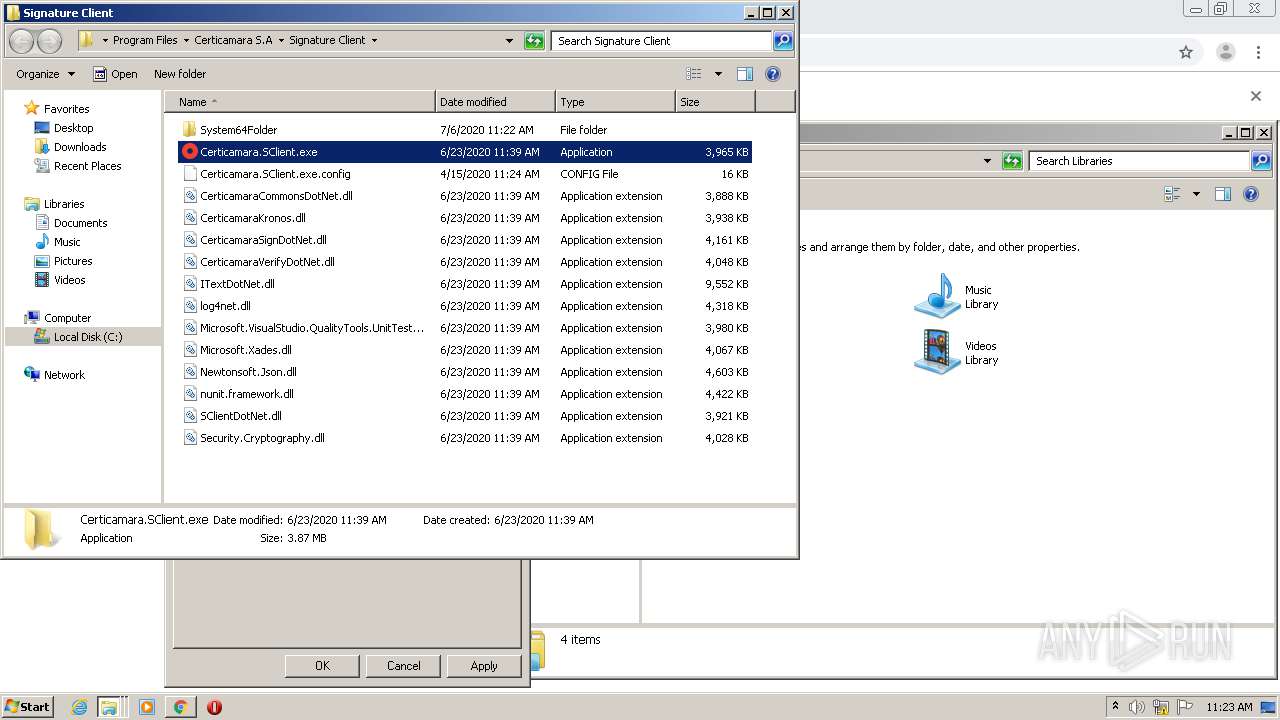This screenshot has height=720, width=1280.
Task: Focus the Search Libraries field
Action: pos(1140,161)
